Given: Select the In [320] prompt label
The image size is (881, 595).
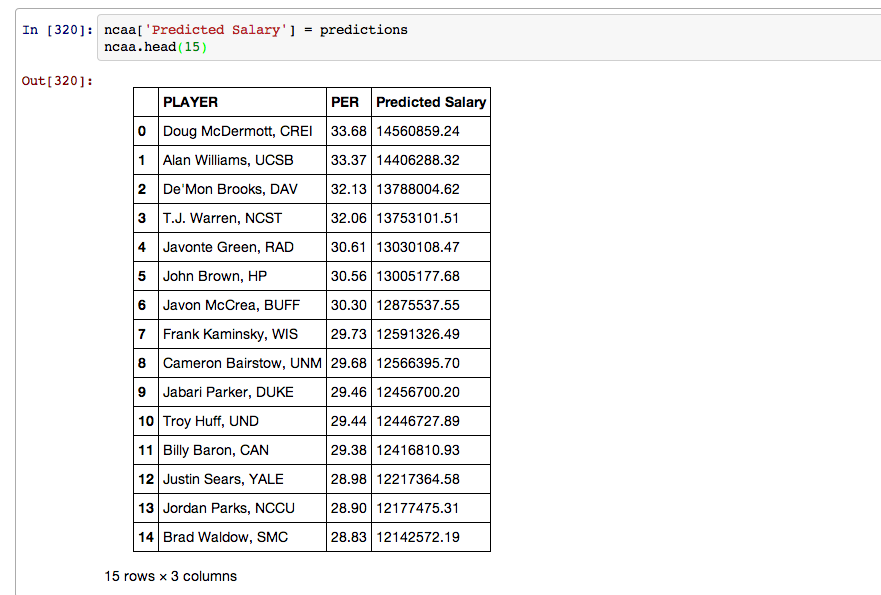Looking at the screenshot, I should [57, 30].
